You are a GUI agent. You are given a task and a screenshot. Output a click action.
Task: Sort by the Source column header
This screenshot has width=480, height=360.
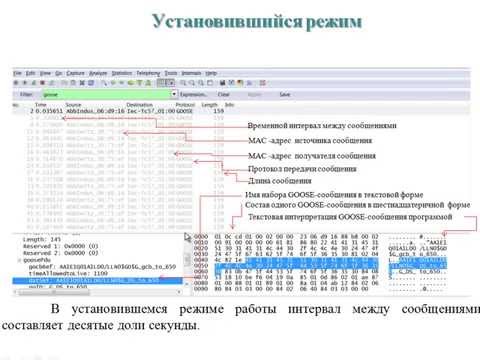[73, 105]
